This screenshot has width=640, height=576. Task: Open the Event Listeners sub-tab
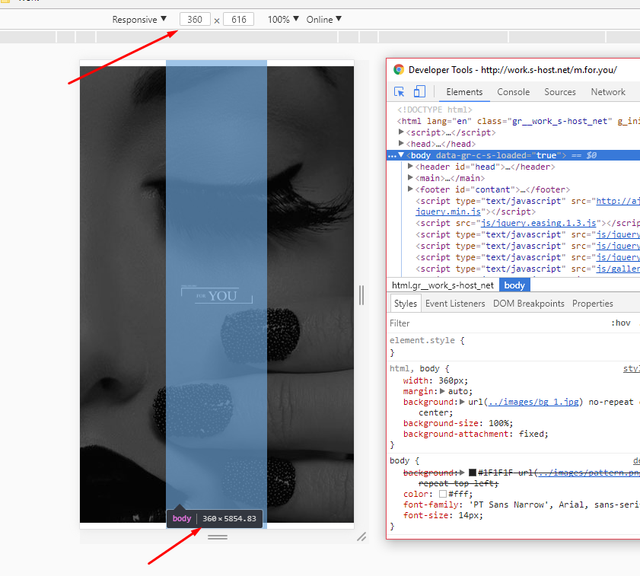[455, 304]
